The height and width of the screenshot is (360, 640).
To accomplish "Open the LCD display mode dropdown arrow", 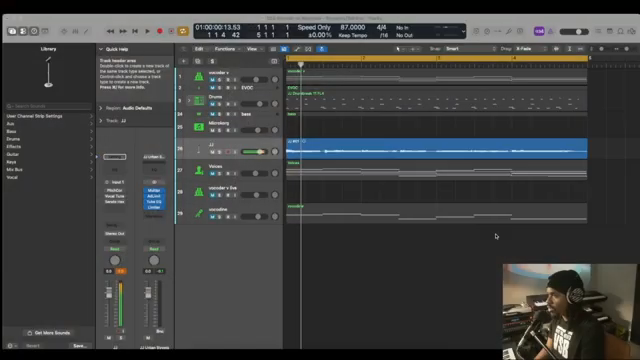I will click(x=463, y=31).
